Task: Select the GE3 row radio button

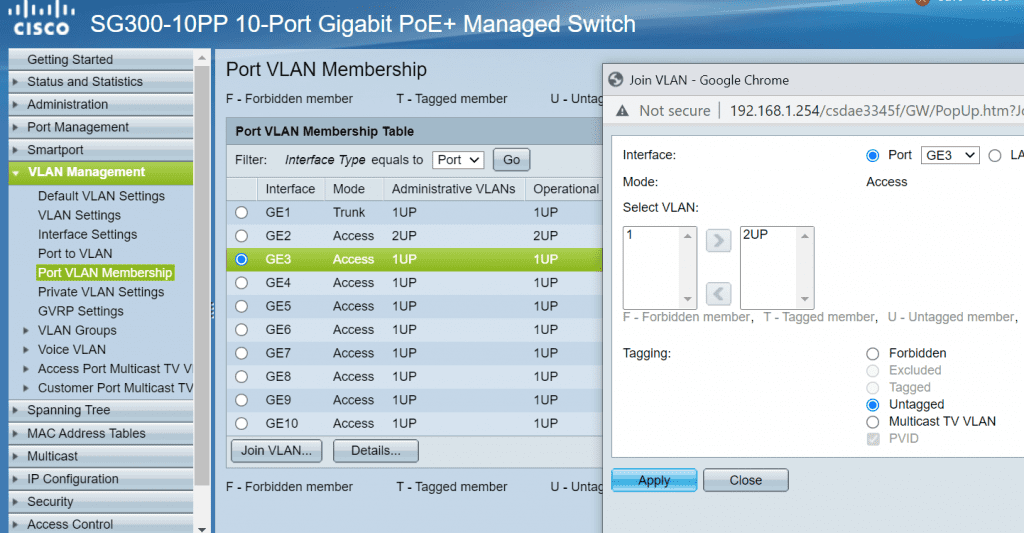Action: [x=242, y=259]
